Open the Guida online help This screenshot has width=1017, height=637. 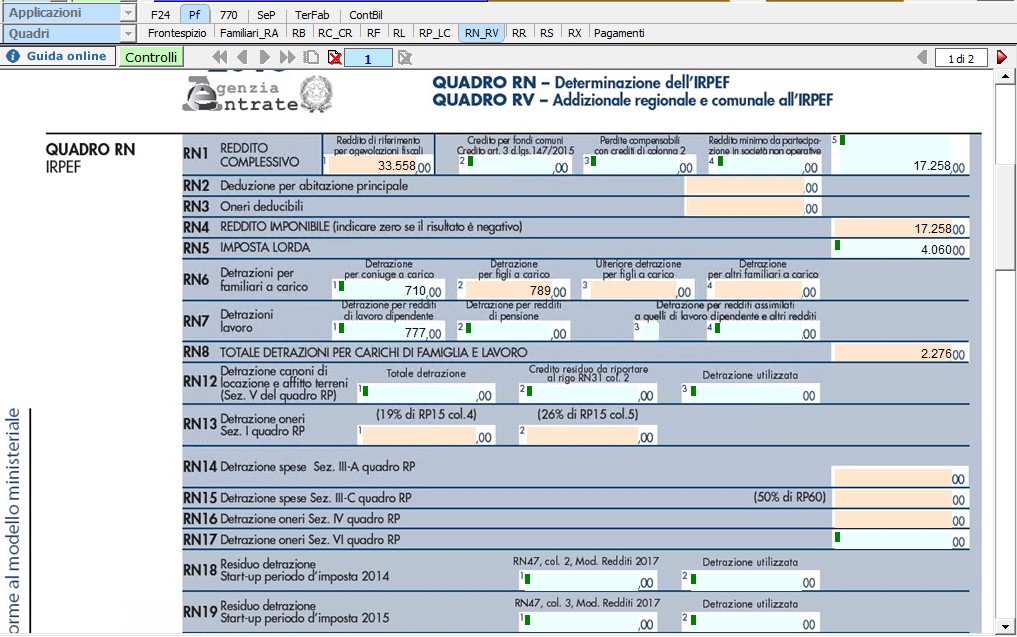58,56
